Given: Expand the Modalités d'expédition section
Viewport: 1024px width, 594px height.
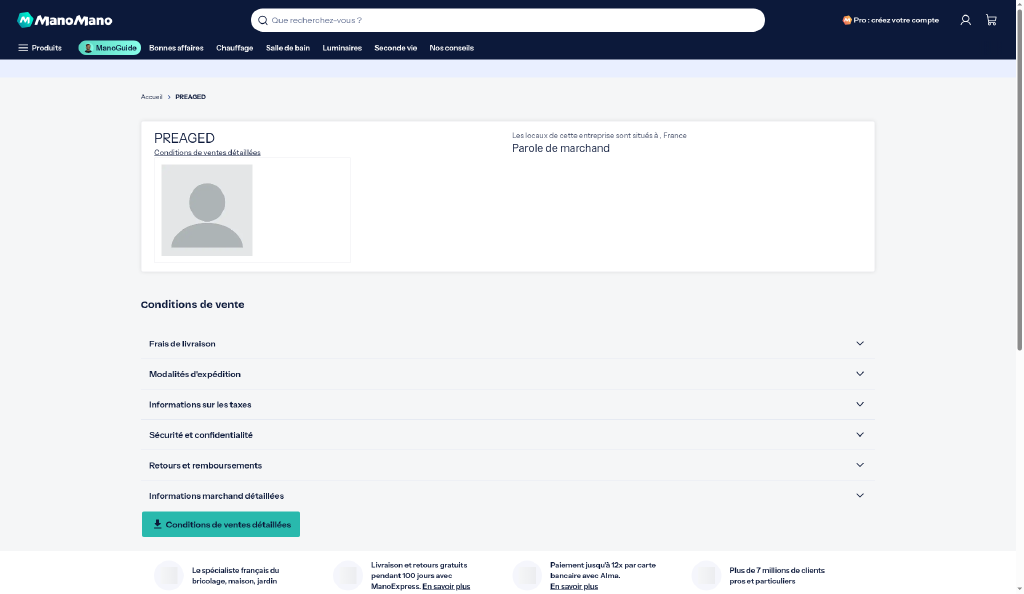Looking at the screenshot, I should 507,374.
